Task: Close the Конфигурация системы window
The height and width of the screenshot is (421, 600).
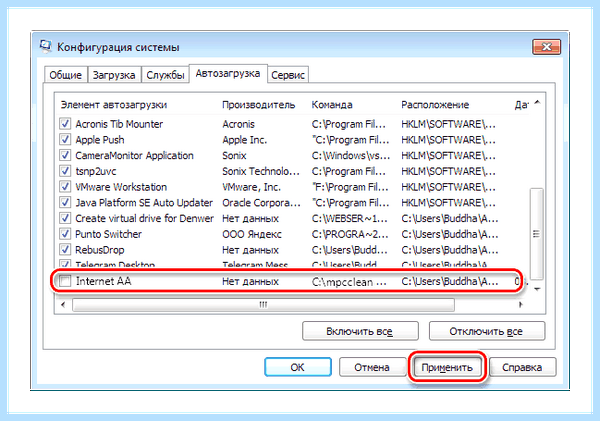Action: (x=546, y=47)
